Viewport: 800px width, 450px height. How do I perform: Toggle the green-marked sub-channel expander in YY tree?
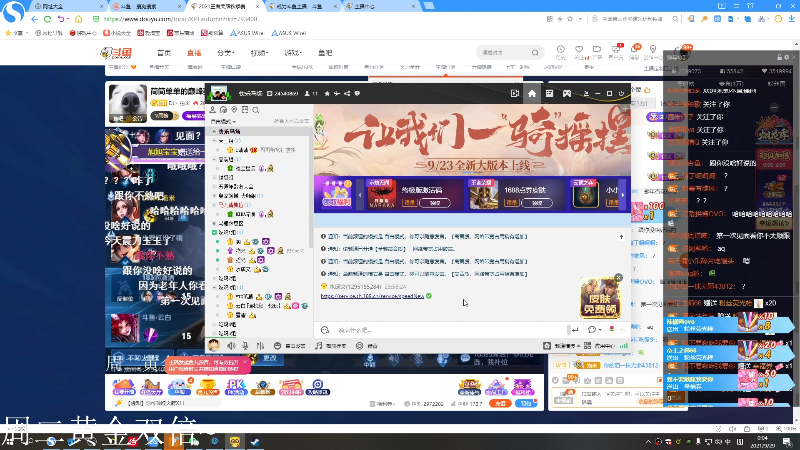(214, 232)
